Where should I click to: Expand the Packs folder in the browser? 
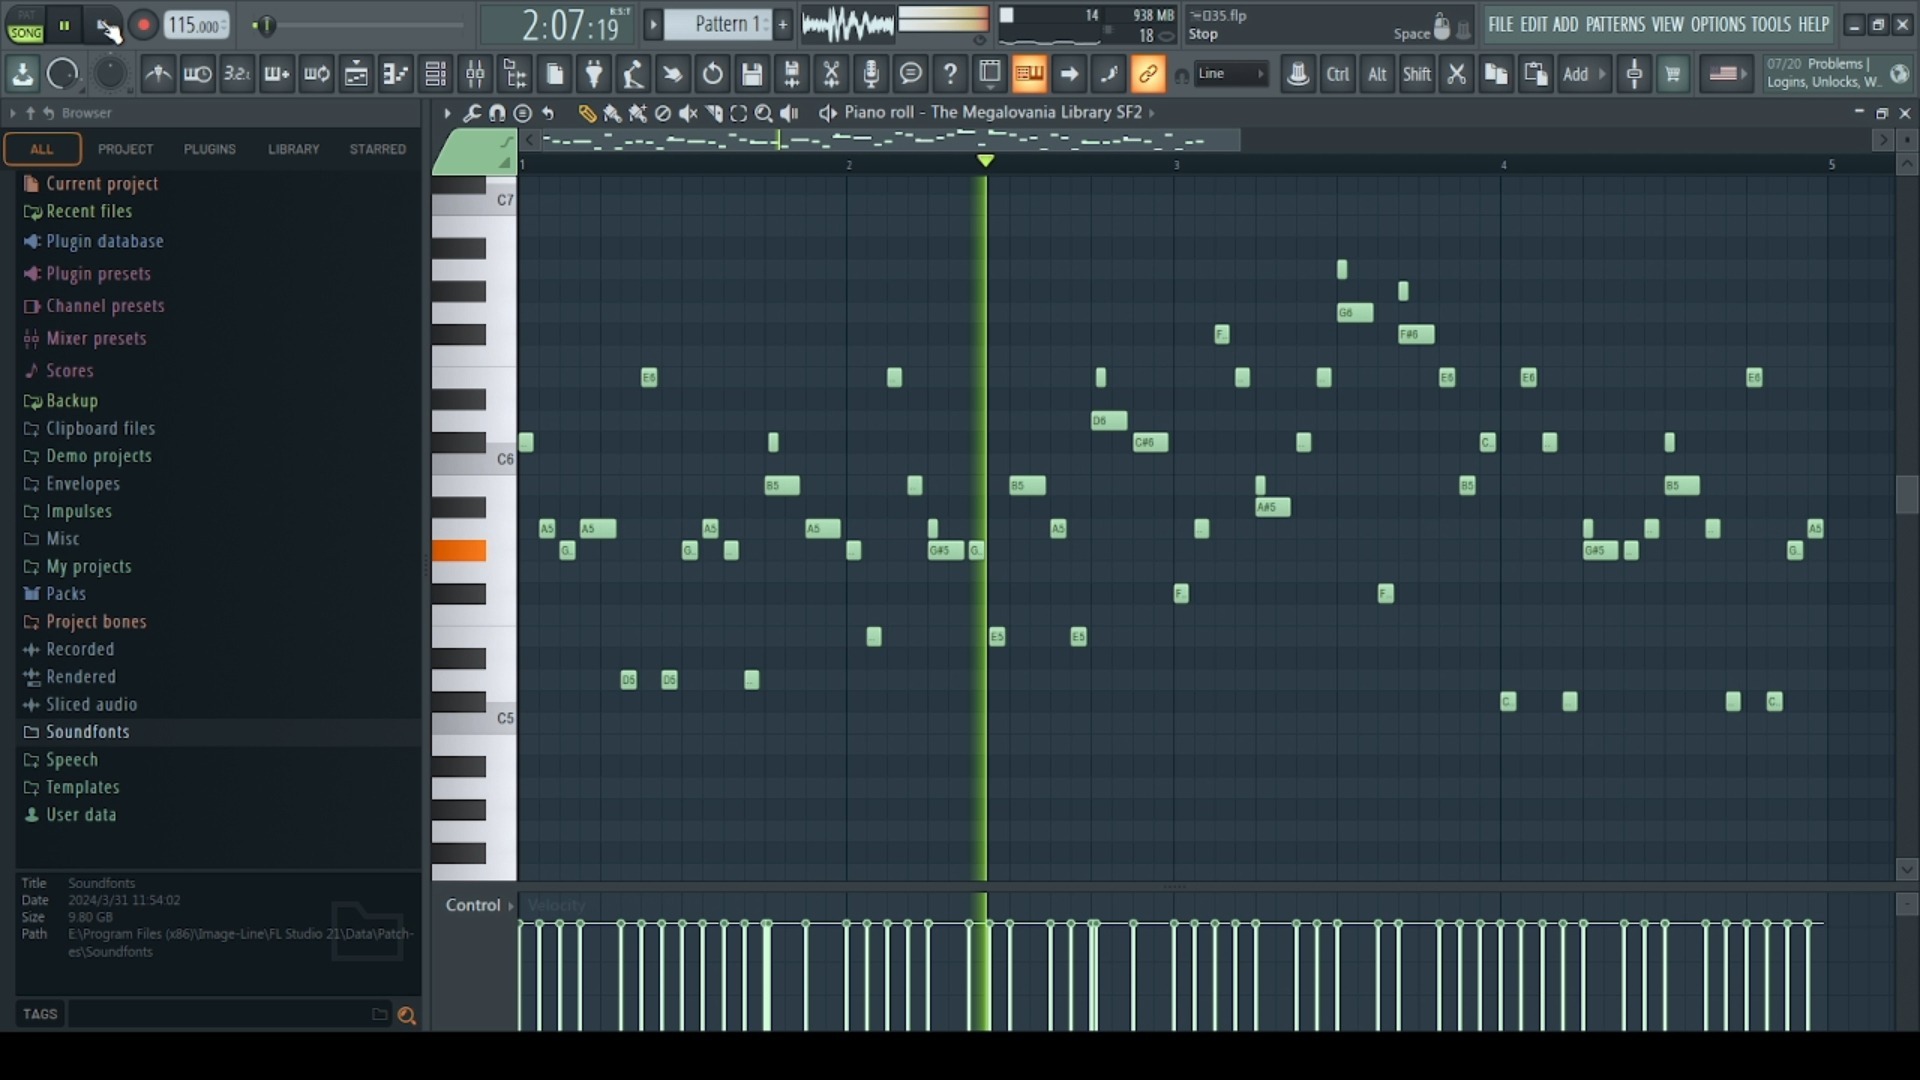66,594
